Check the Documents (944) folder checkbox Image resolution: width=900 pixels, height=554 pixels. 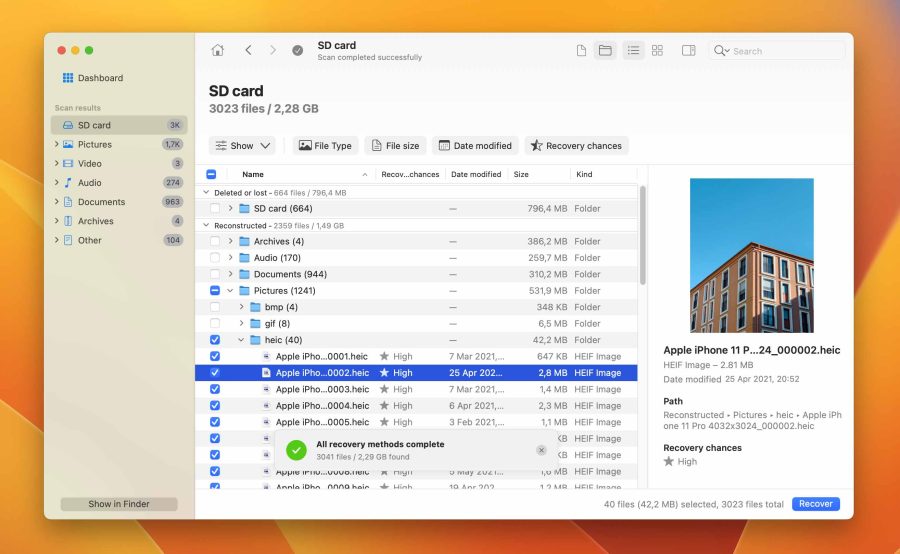tap(215, 274)
